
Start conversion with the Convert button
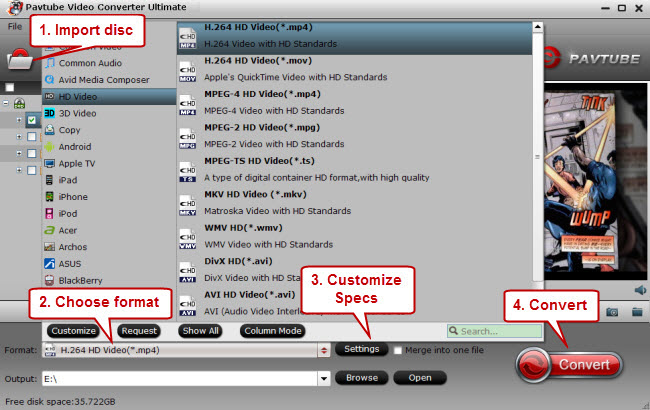coord(570,365)
